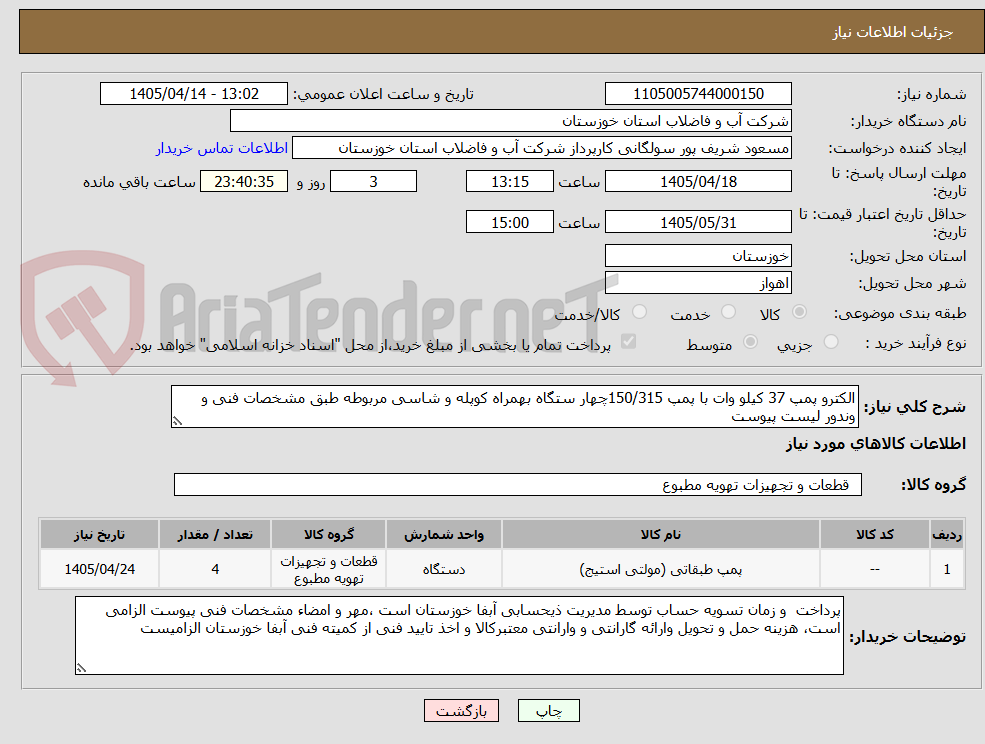Screen dimensions: 985x744
Task: Click the price validity date 1405/05/31
Action: coord(698,222)
